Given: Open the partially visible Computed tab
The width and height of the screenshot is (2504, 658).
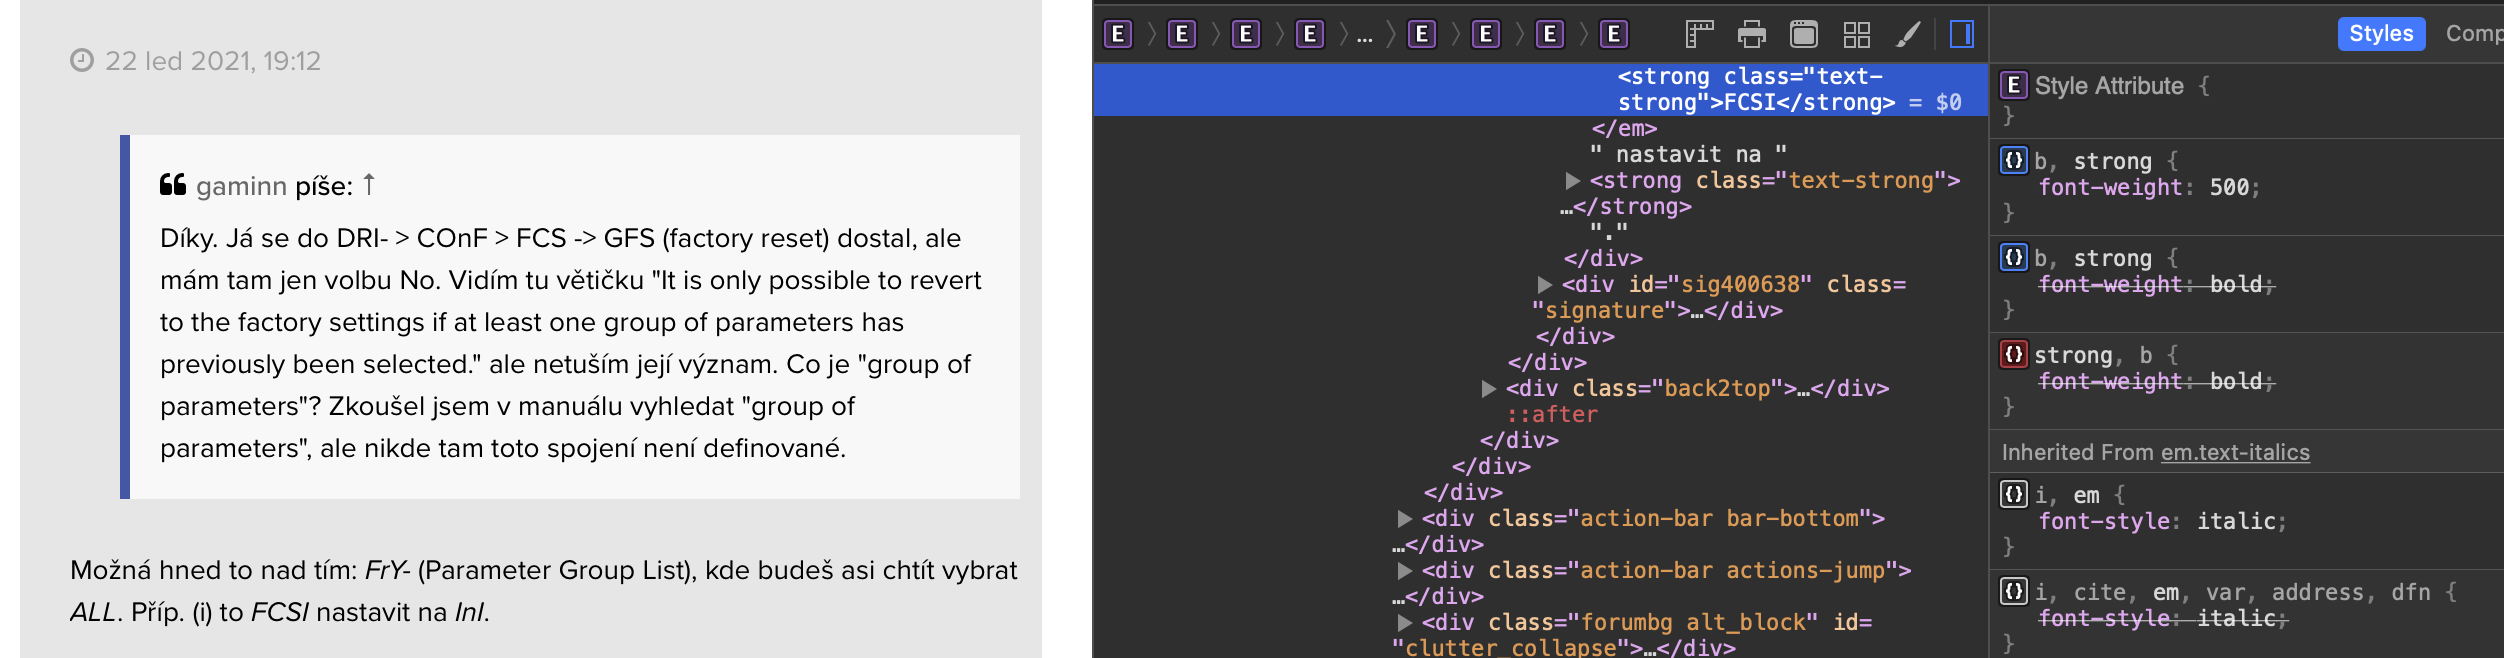Looking at the screenshot, I should (2472, 34).
